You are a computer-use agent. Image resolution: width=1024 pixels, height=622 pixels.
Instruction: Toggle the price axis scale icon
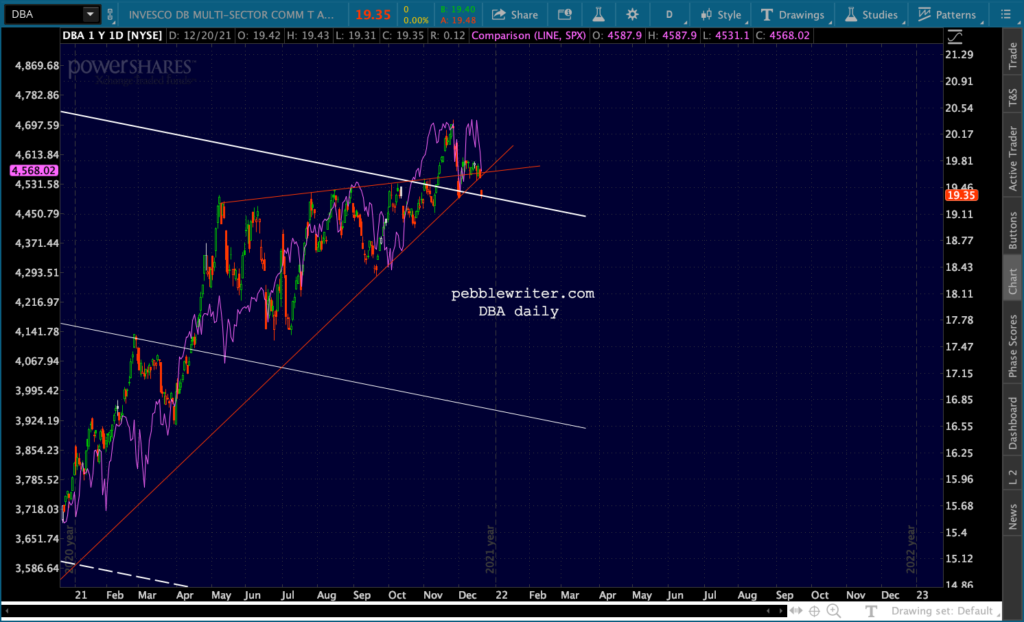point(954,35)
